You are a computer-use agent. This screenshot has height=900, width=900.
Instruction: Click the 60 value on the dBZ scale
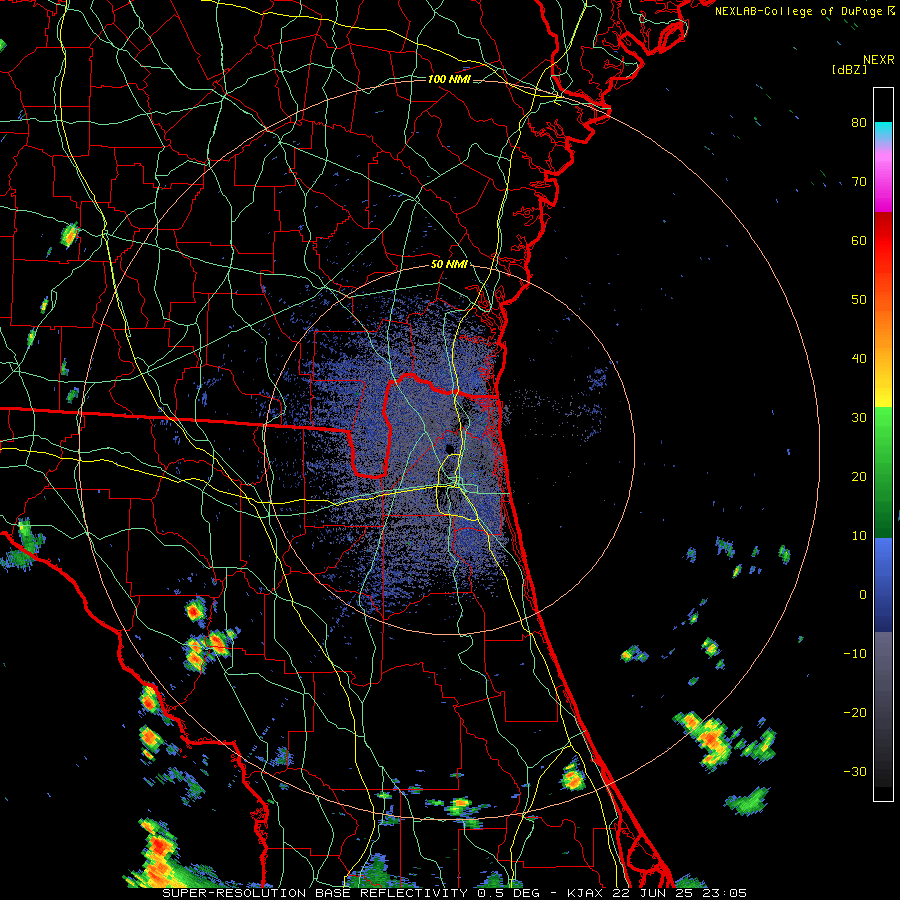pos(859,240)
